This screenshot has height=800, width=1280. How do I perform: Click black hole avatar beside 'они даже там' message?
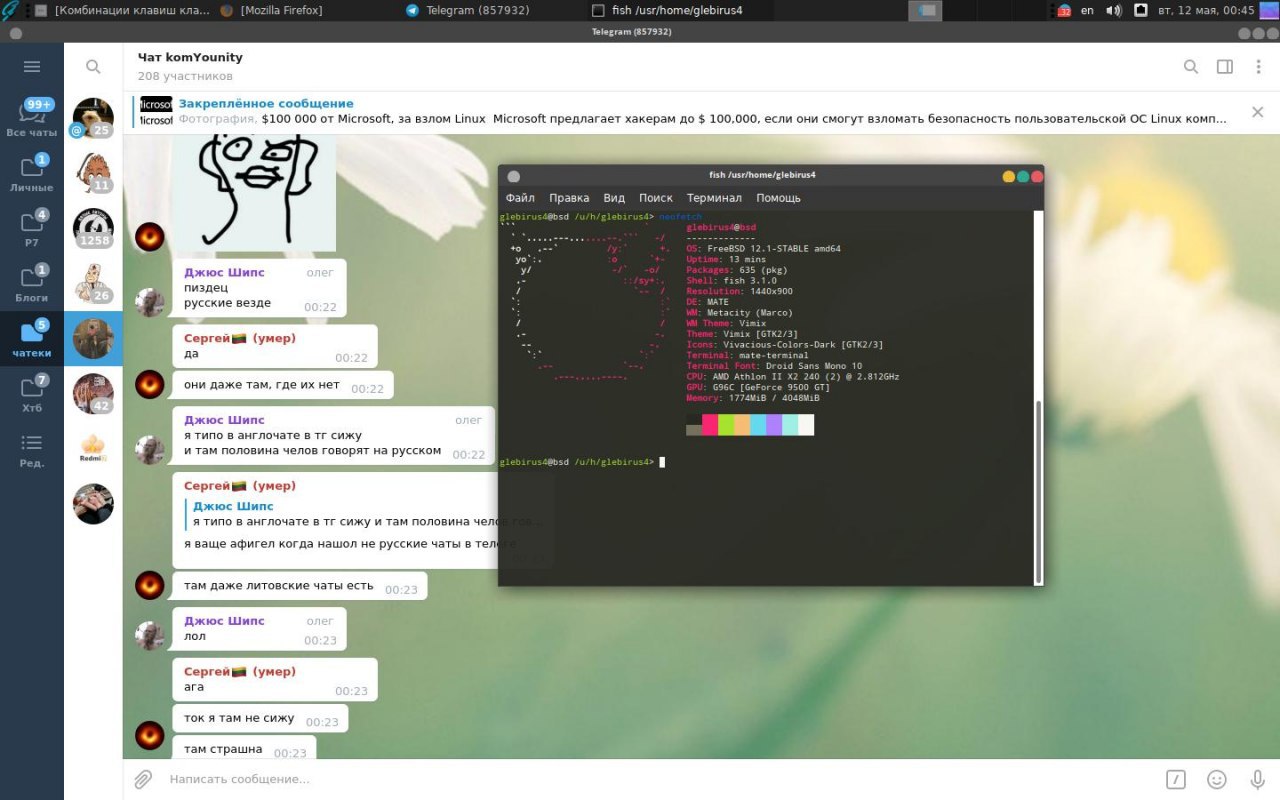pos(150,385)
